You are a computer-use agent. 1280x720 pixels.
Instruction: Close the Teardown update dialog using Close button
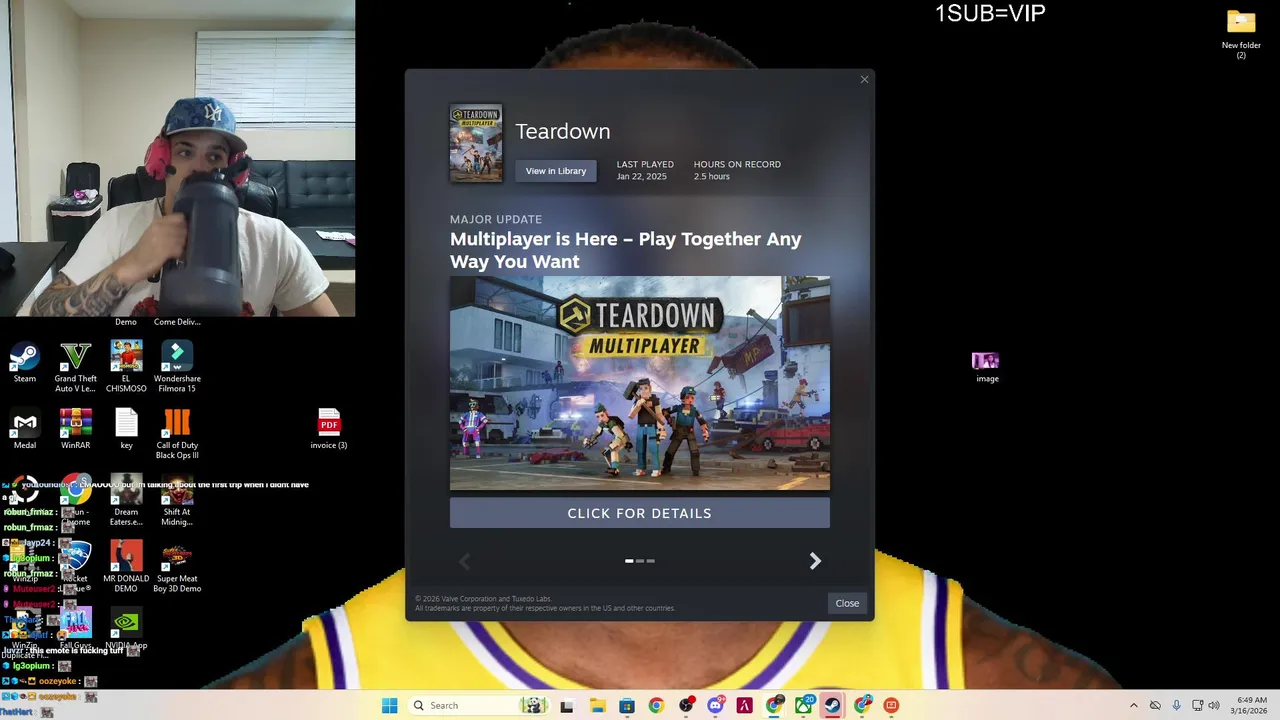point(847,603)
